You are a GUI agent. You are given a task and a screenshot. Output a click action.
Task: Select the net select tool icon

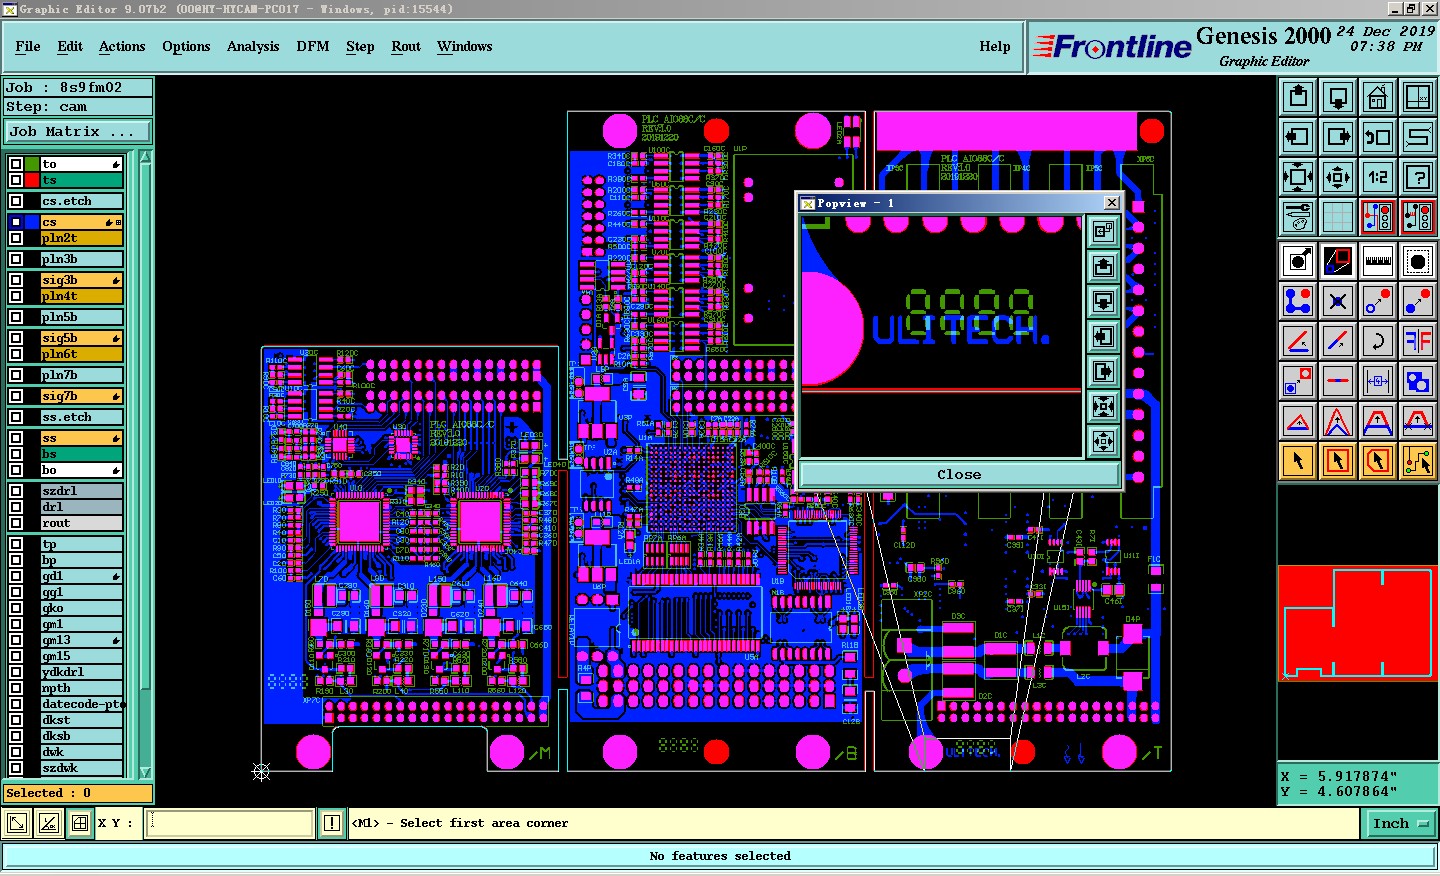(x=1418, y=461)
